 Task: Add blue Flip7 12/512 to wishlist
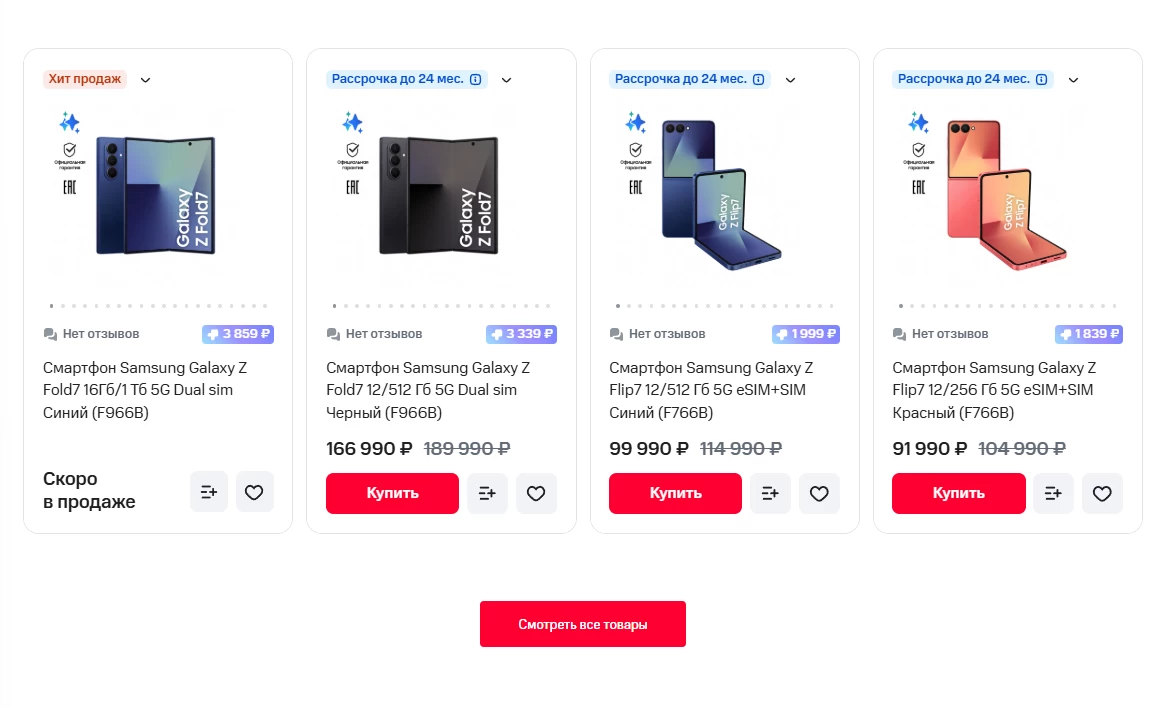[819, 493]
